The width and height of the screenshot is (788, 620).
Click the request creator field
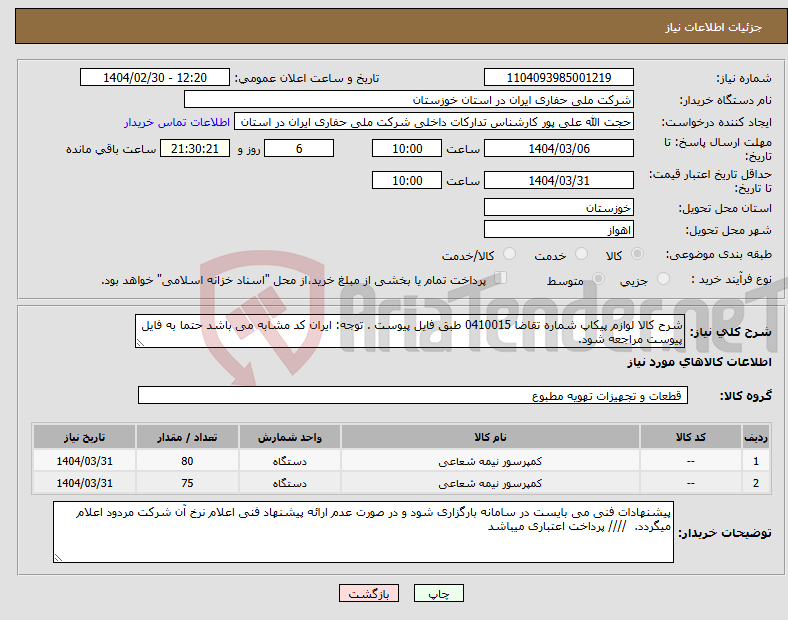pos(434,122)
